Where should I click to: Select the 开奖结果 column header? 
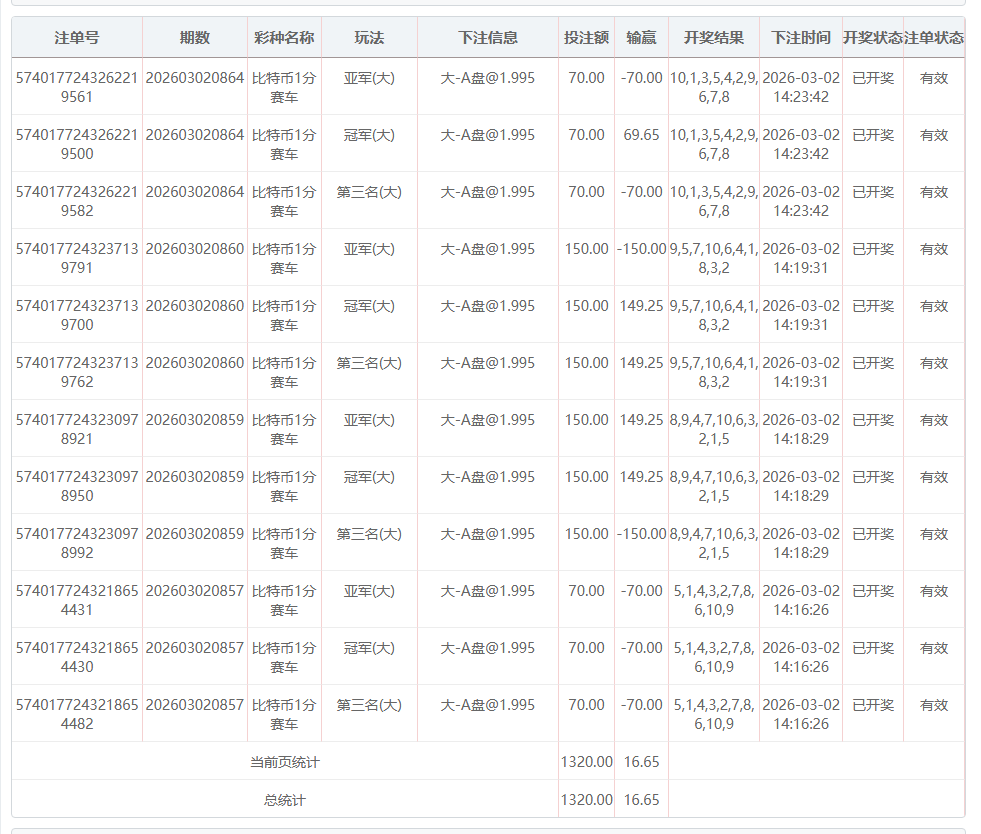713,38
